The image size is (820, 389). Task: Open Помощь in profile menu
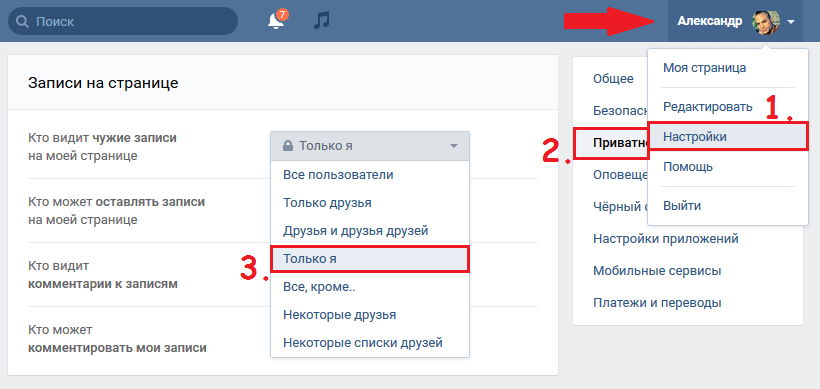688,167
